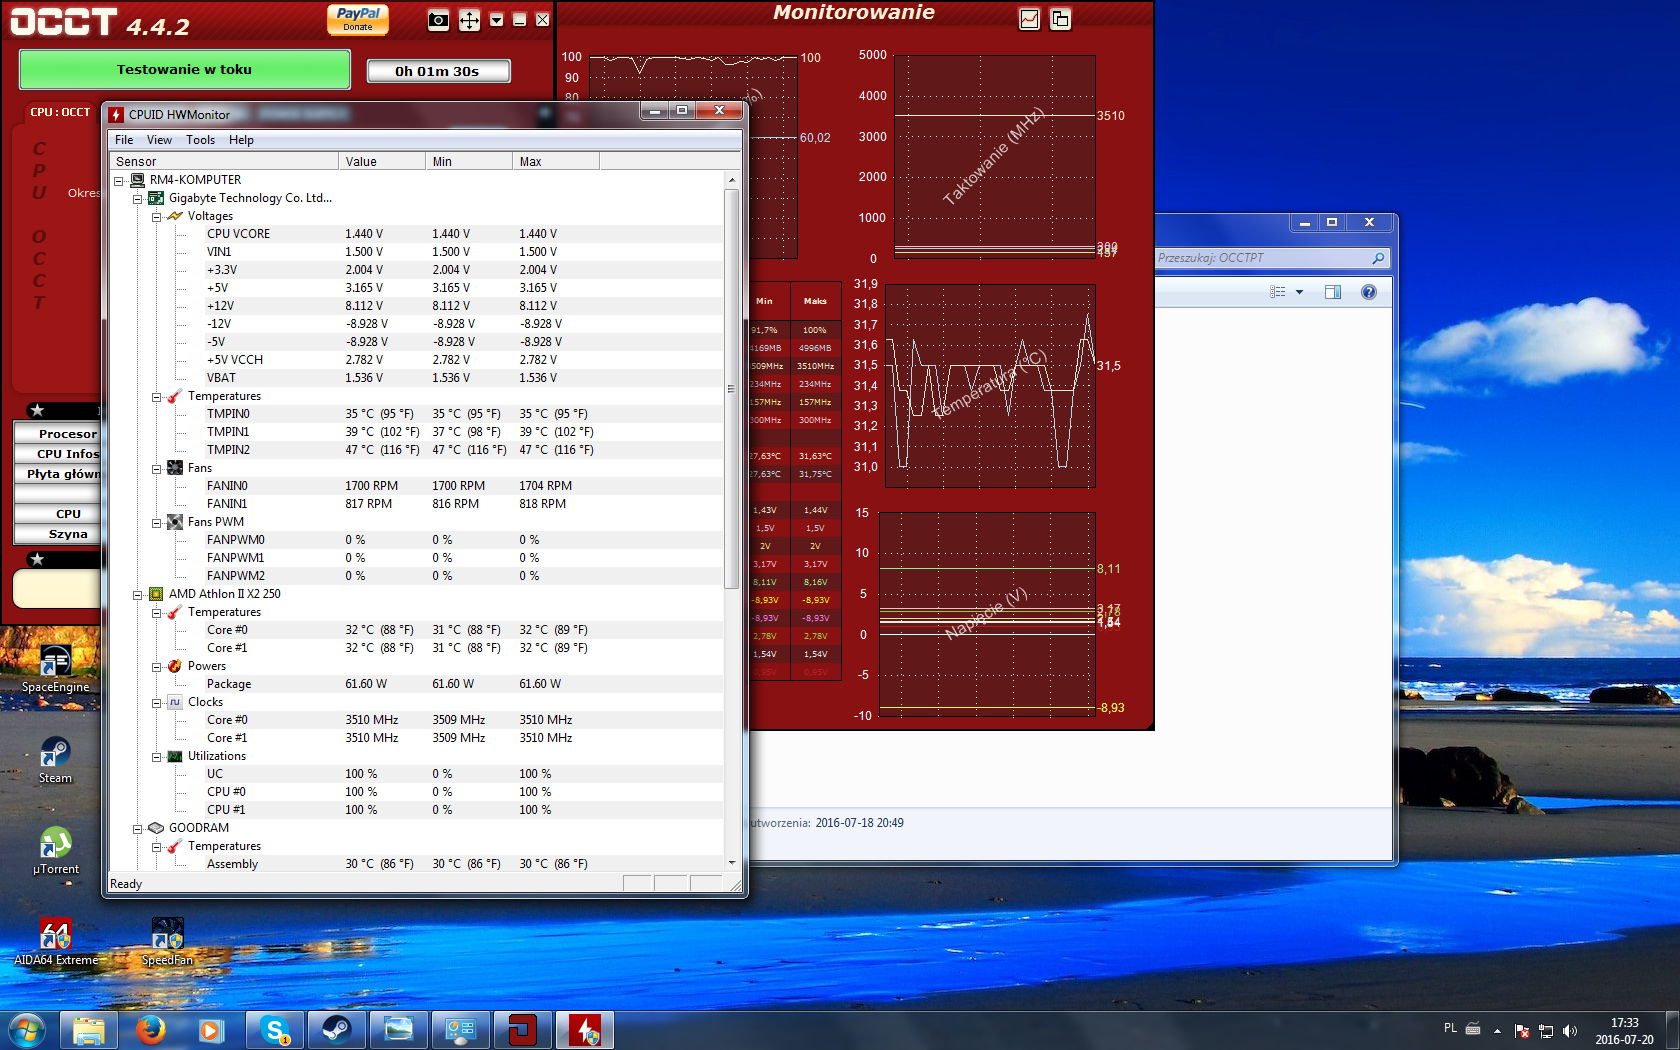
Task: Open the File menu in HWMonitor
Action: point(124,140)
